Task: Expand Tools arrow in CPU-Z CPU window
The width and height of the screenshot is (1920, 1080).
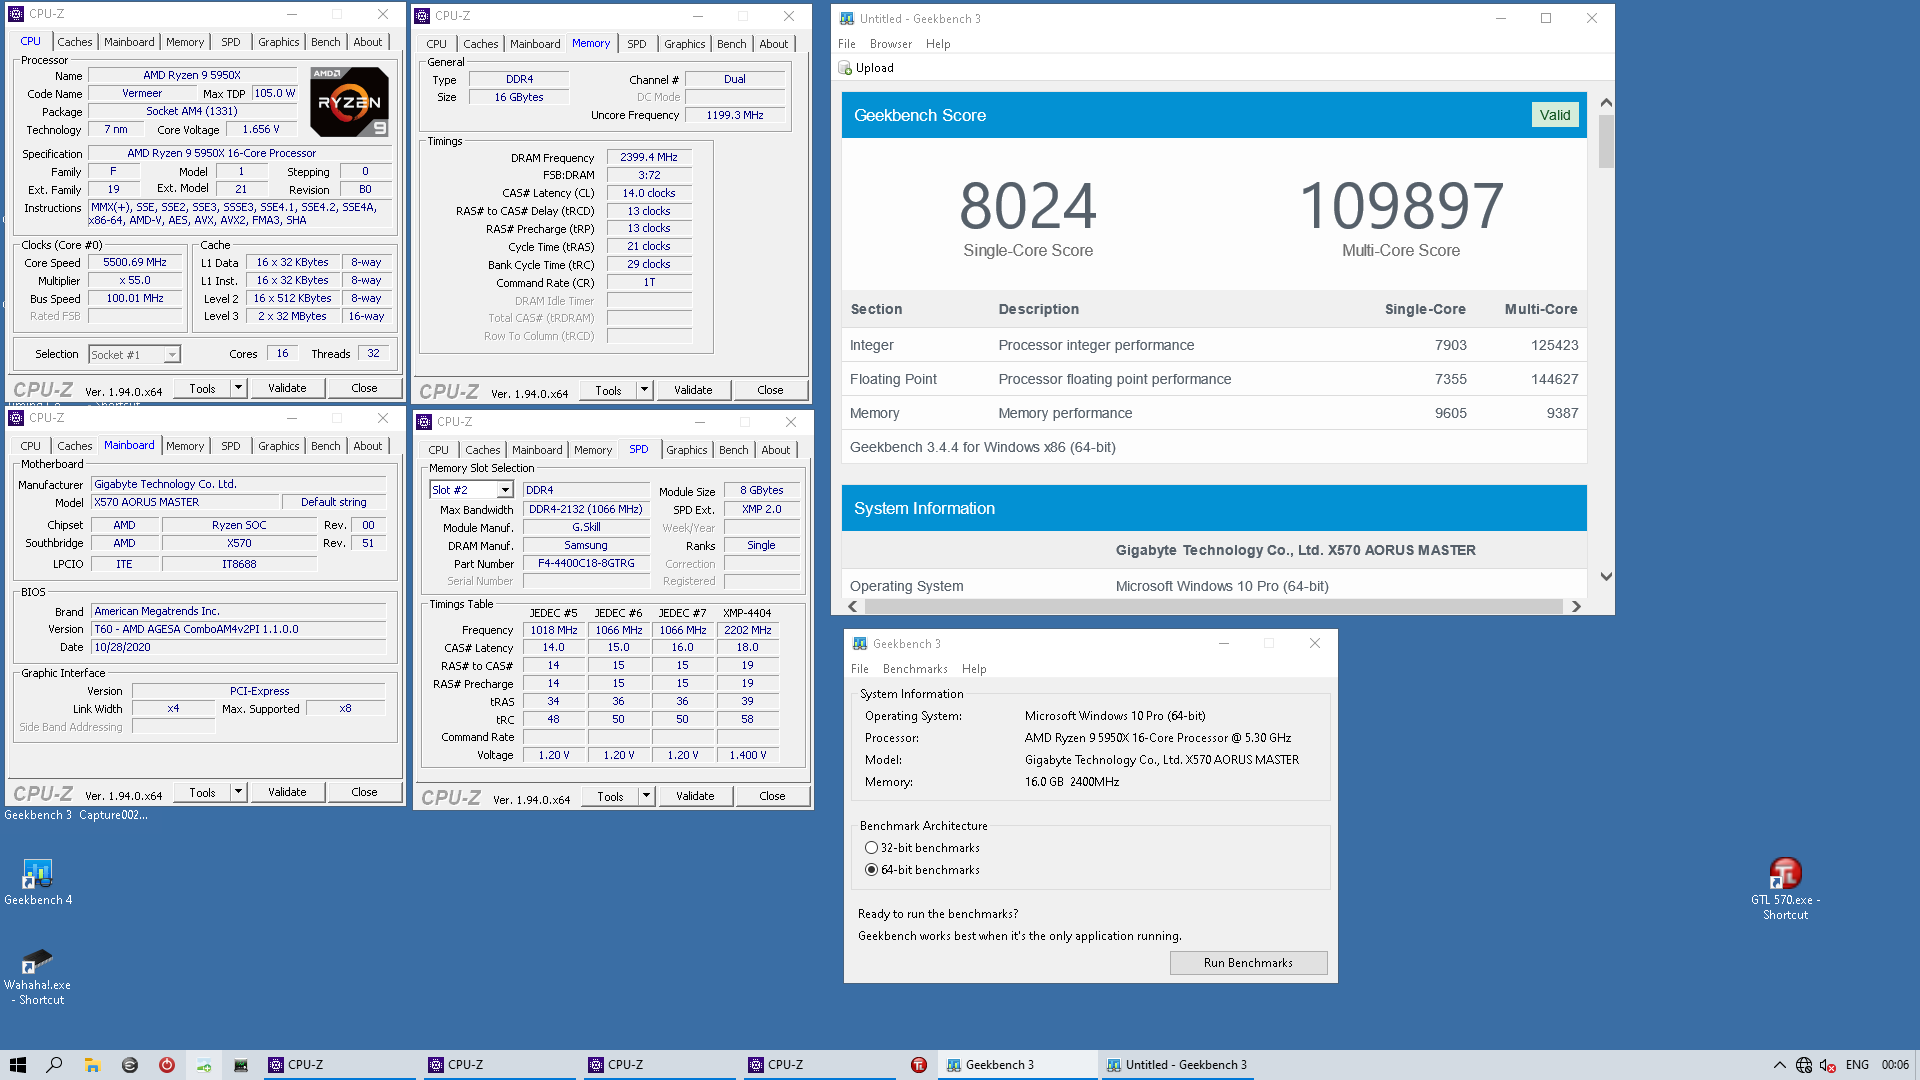Action: coord(238,388)
